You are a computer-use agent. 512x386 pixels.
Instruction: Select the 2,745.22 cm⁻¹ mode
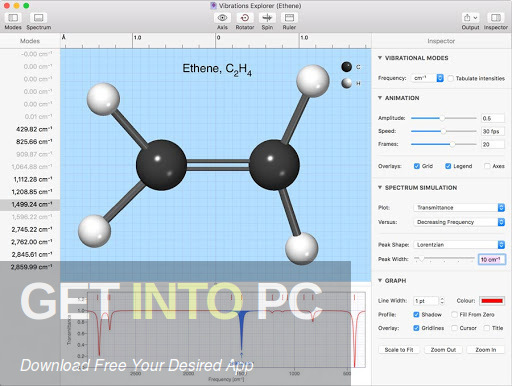tap(30, 229)
